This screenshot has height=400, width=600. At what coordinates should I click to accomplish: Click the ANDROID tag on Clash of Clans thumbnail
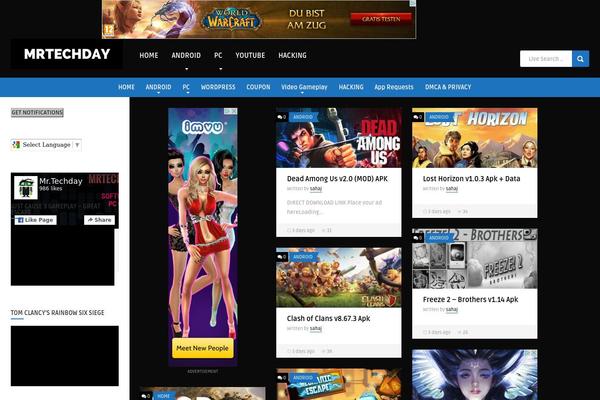303,257
